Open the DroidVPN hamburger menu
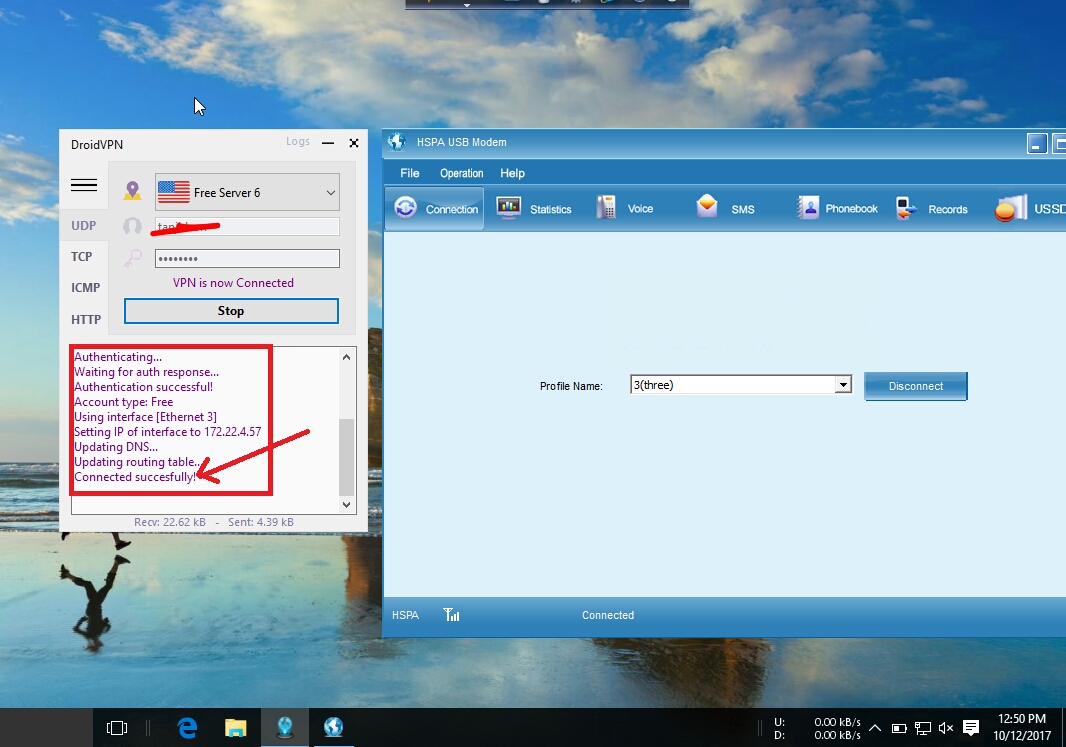1066x747 pixels. (x=84, y=185)
